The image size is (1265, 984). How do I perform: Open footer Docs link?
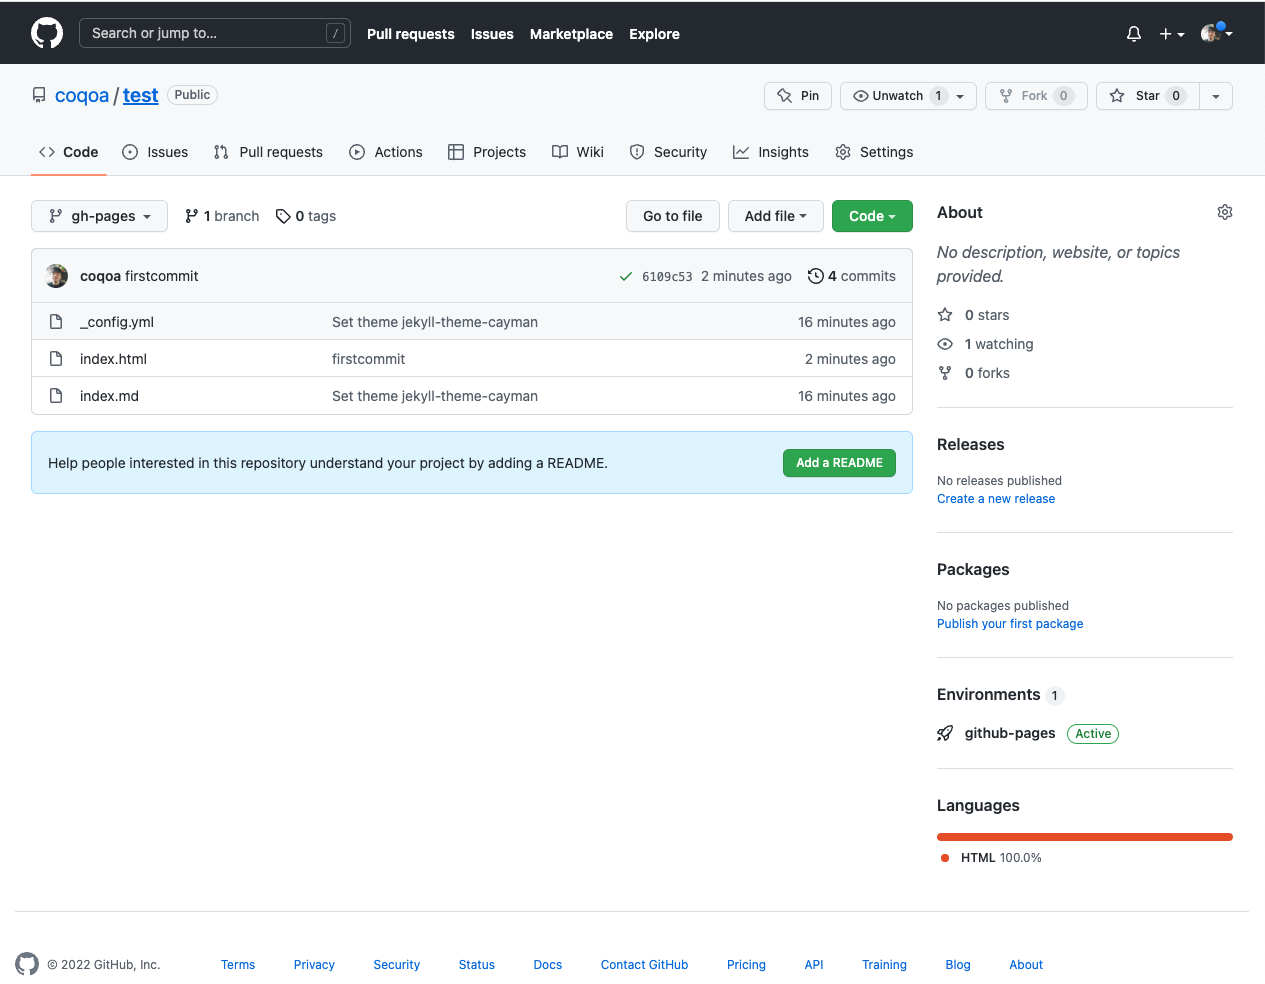tap(548, 965)
